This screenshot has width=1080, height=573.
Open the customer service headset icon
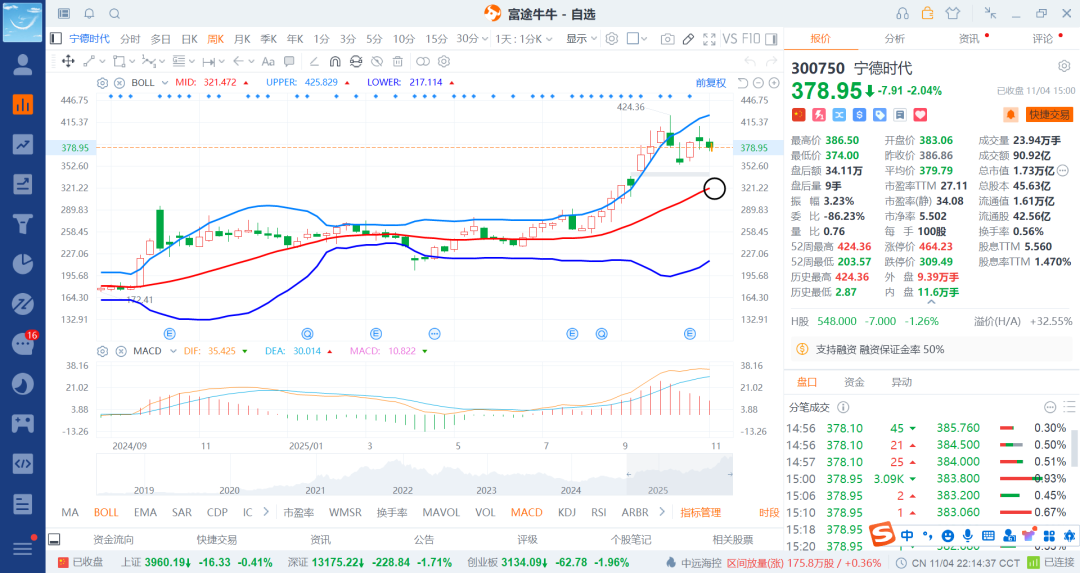point(903,13)
